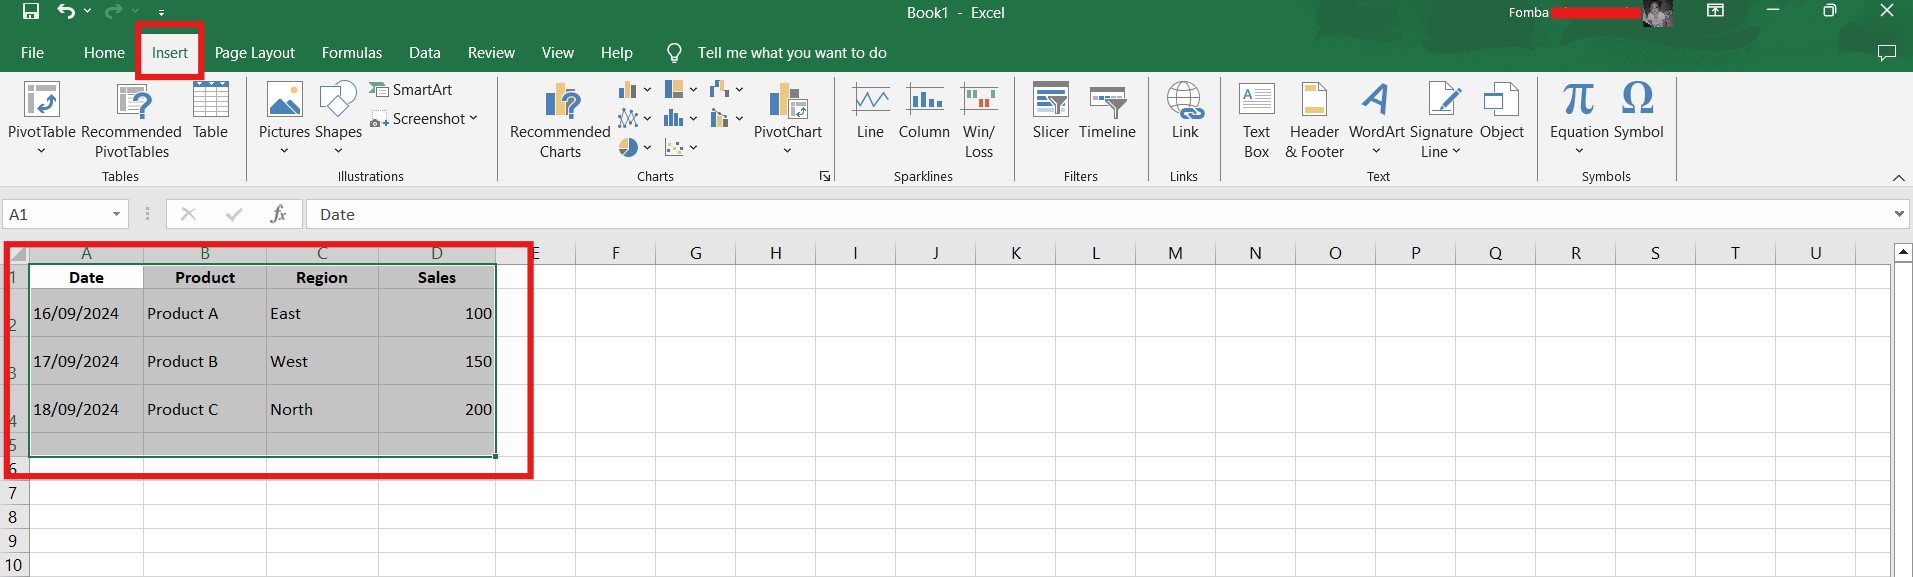Open the Equation menu
This screenshot has height=577, width=1913.
(1579, 119)
